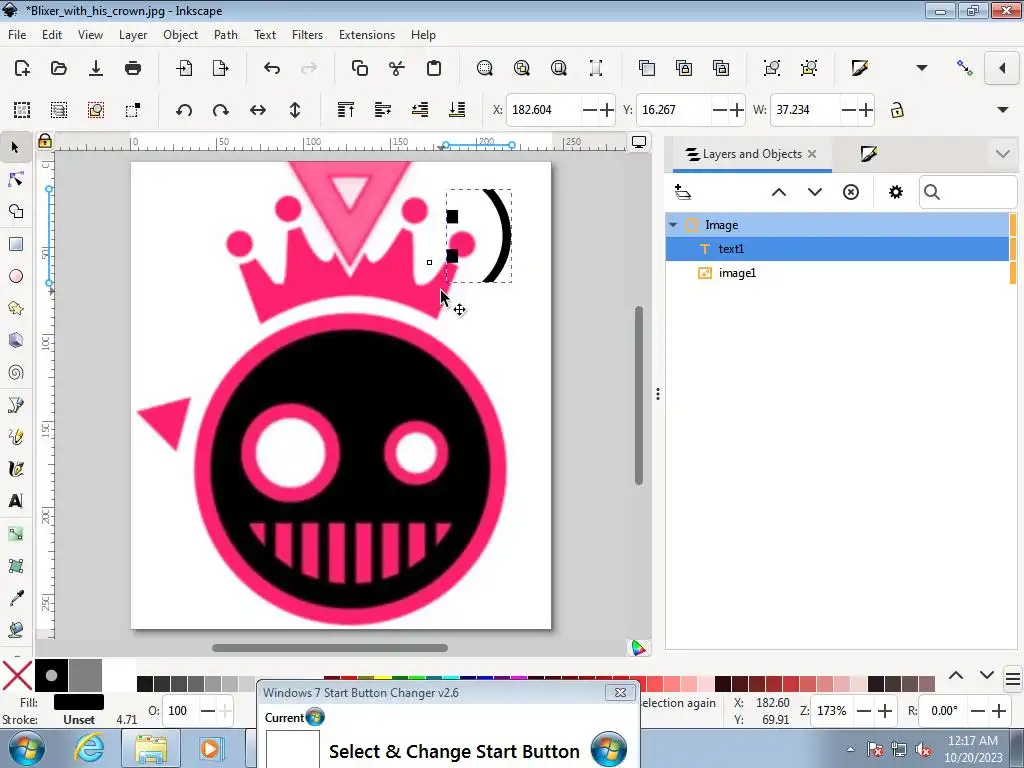Cut selection to clipboard
Image resolution: width=1024 pixels, height=768 pixels.
click(x=396, y=68)
